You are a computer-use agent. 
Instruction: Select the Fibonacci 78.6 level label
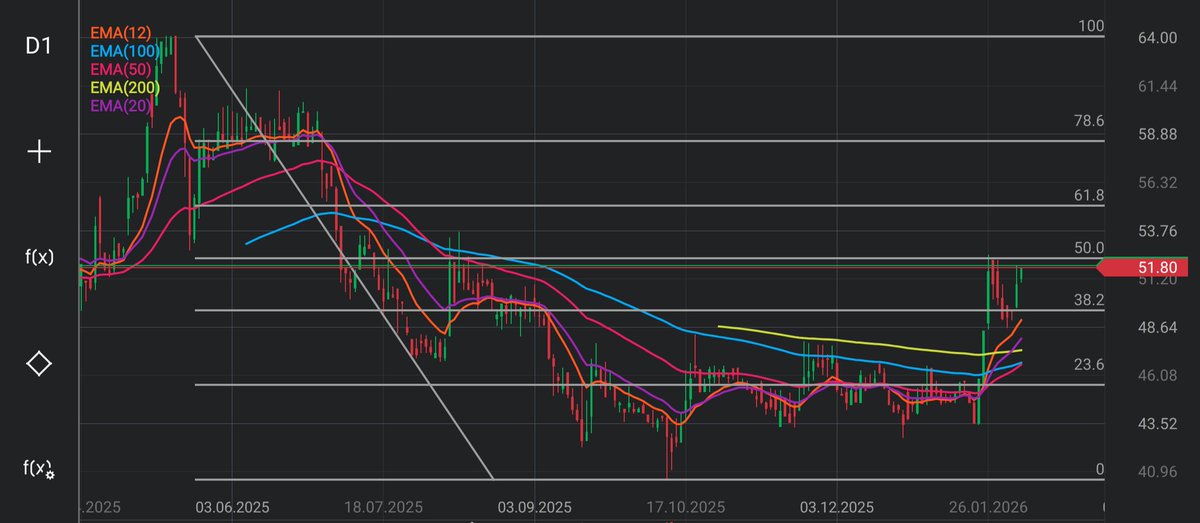pyautogui.click(x=1089, y=120)
